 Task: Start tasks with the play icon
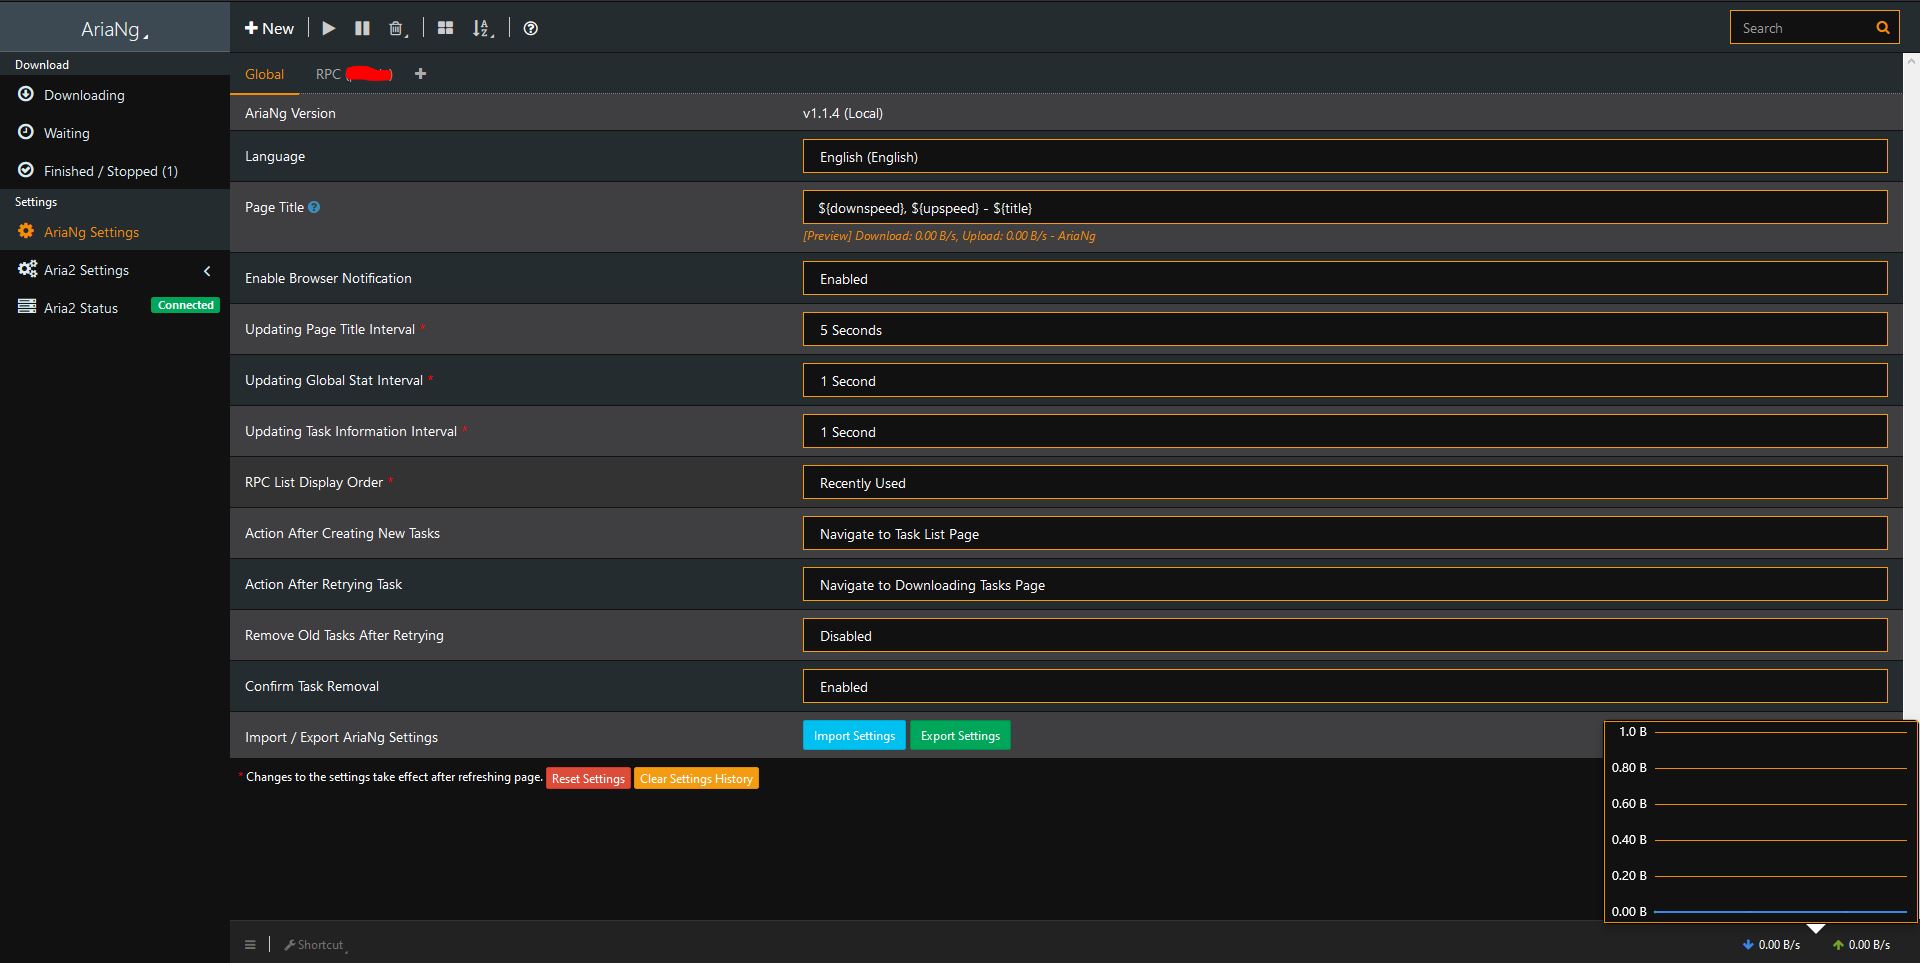coord(328,28)
